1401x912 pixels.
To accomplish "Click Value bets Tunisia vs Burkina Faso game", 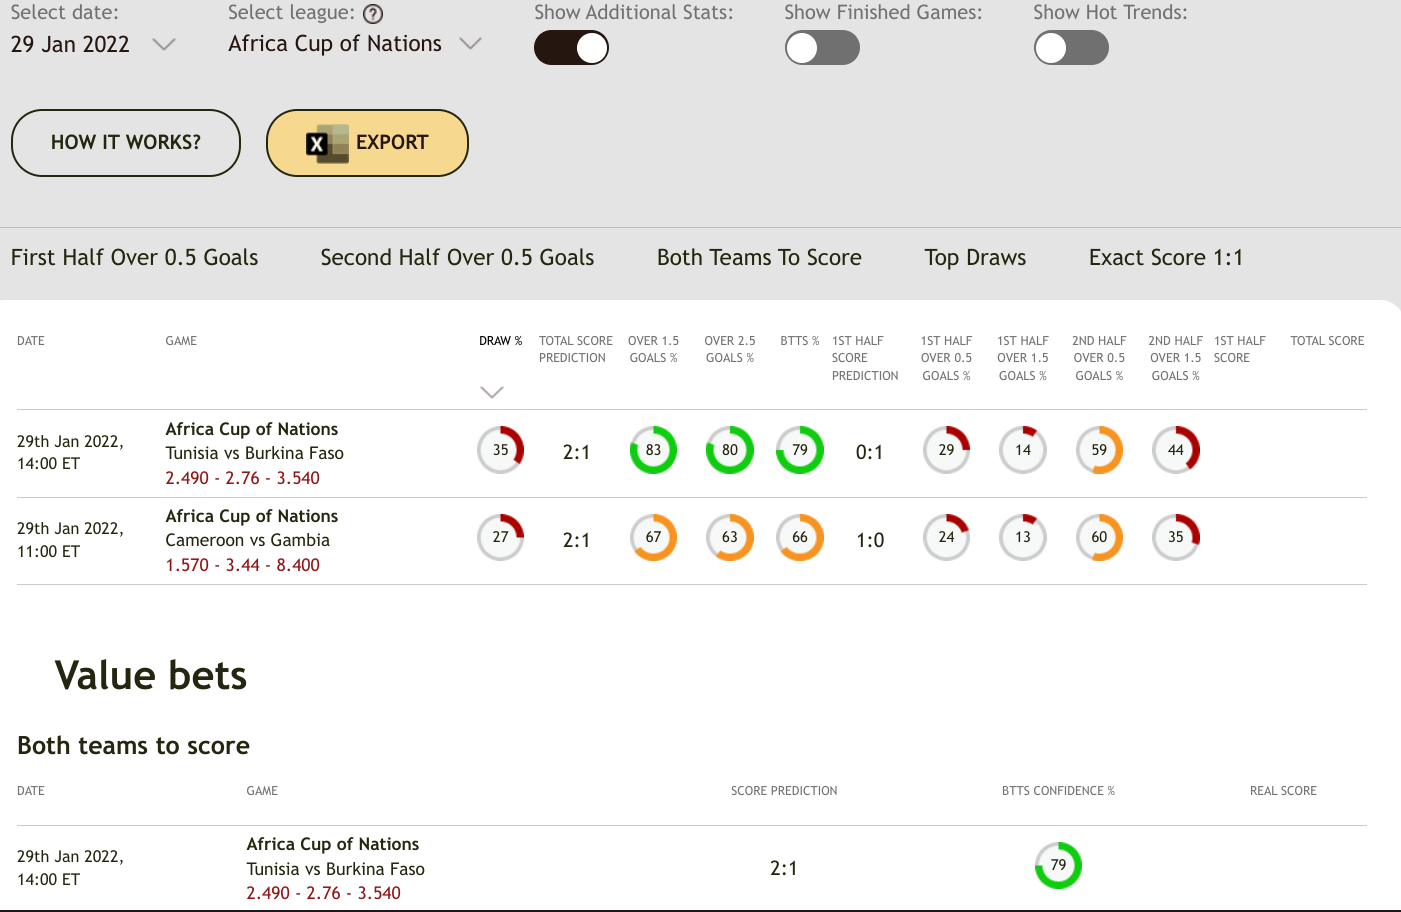I will pos(335,869).
